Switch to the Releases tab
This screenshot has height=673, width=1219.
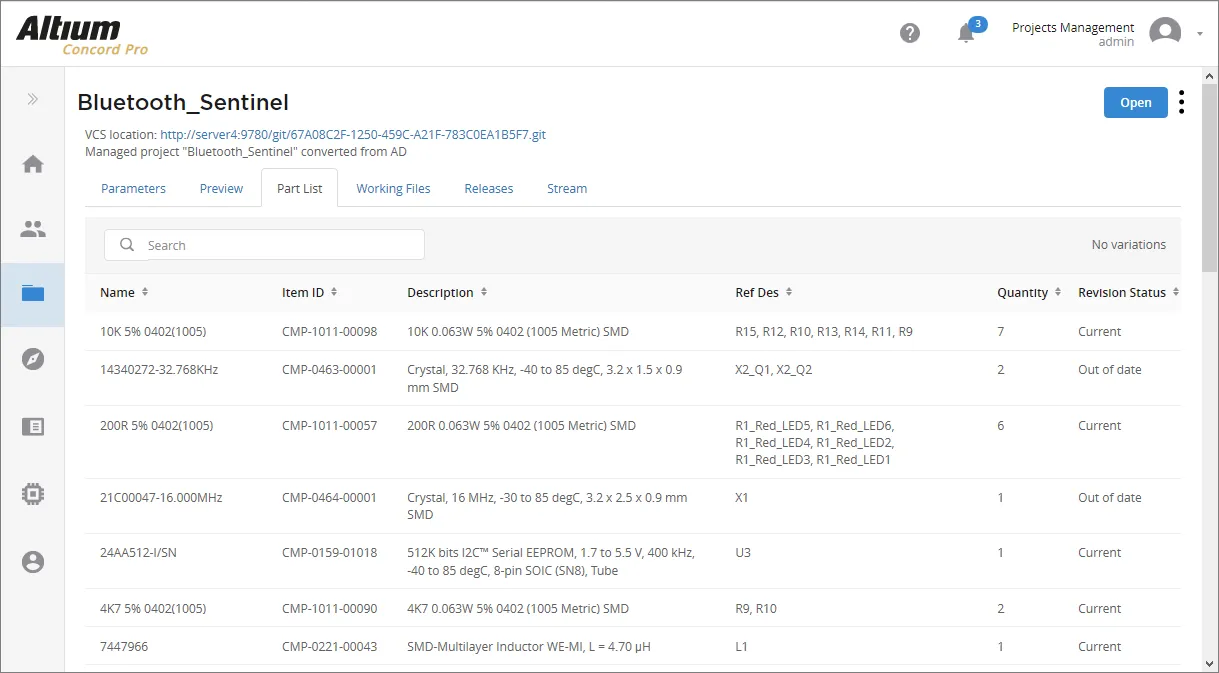point(488,188)
